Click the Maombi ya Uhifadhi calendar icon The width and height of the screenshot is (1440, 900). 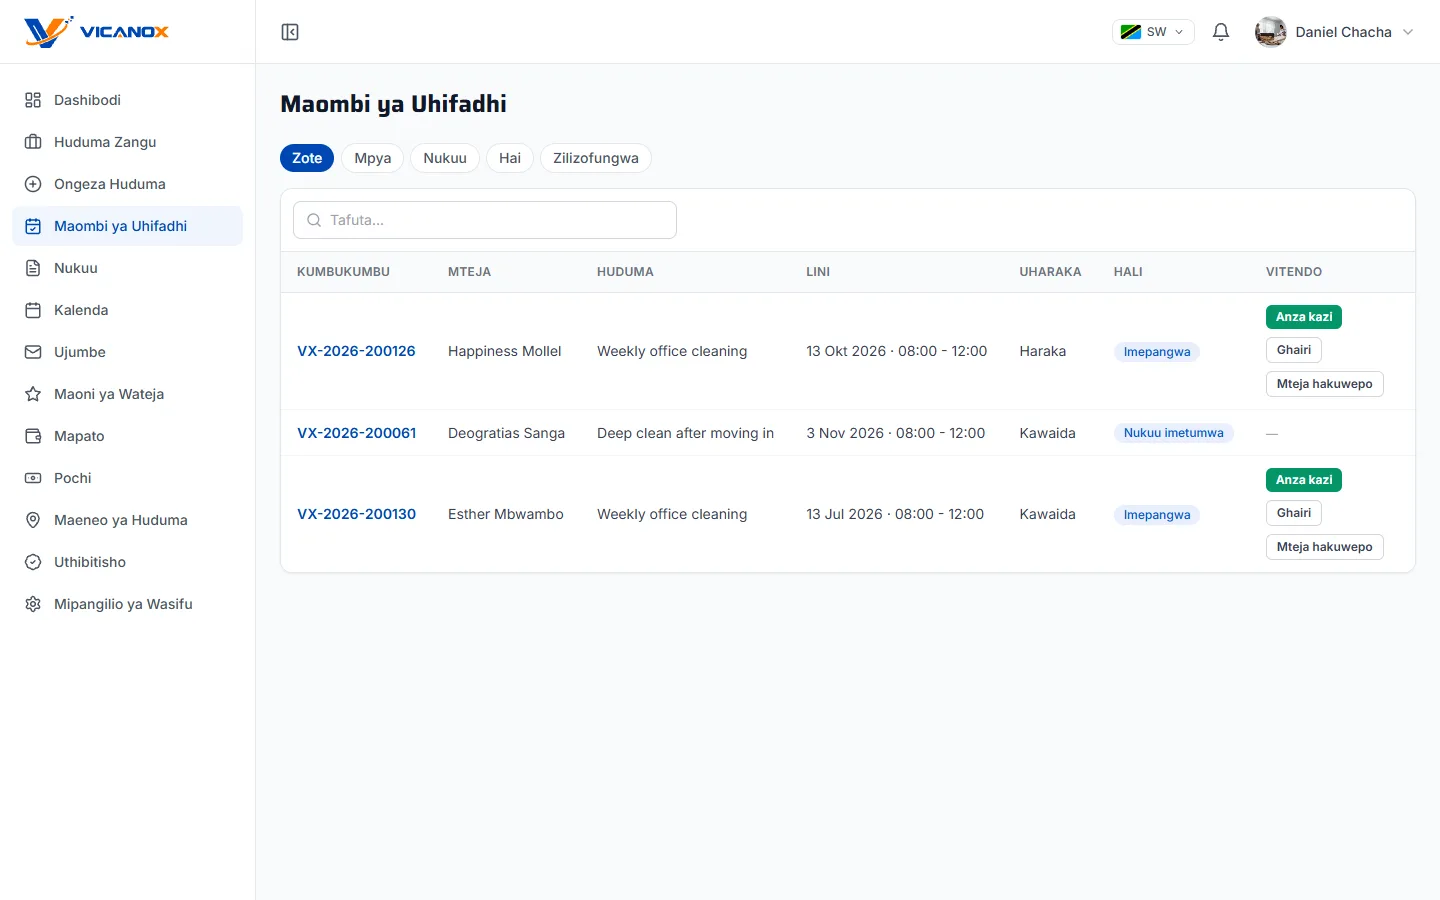(x=33, y=226)
